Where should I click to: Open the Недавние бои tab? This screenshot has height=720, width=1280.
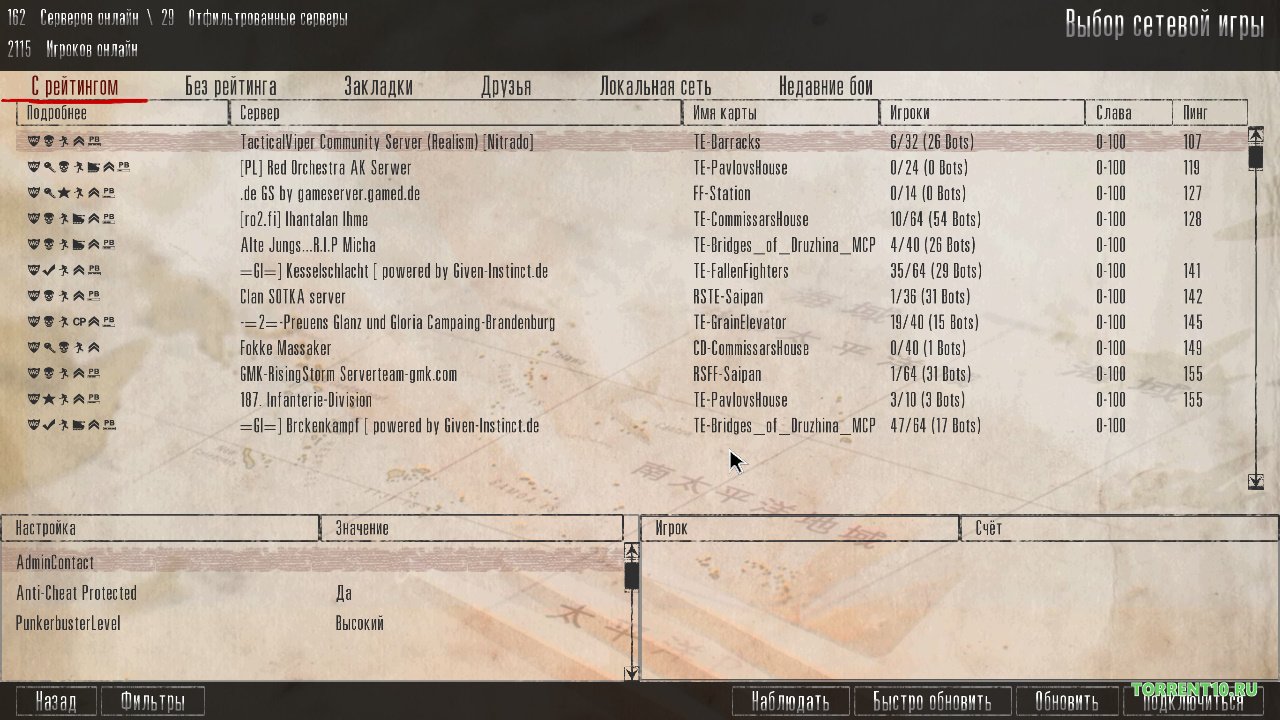click(825, 87)
